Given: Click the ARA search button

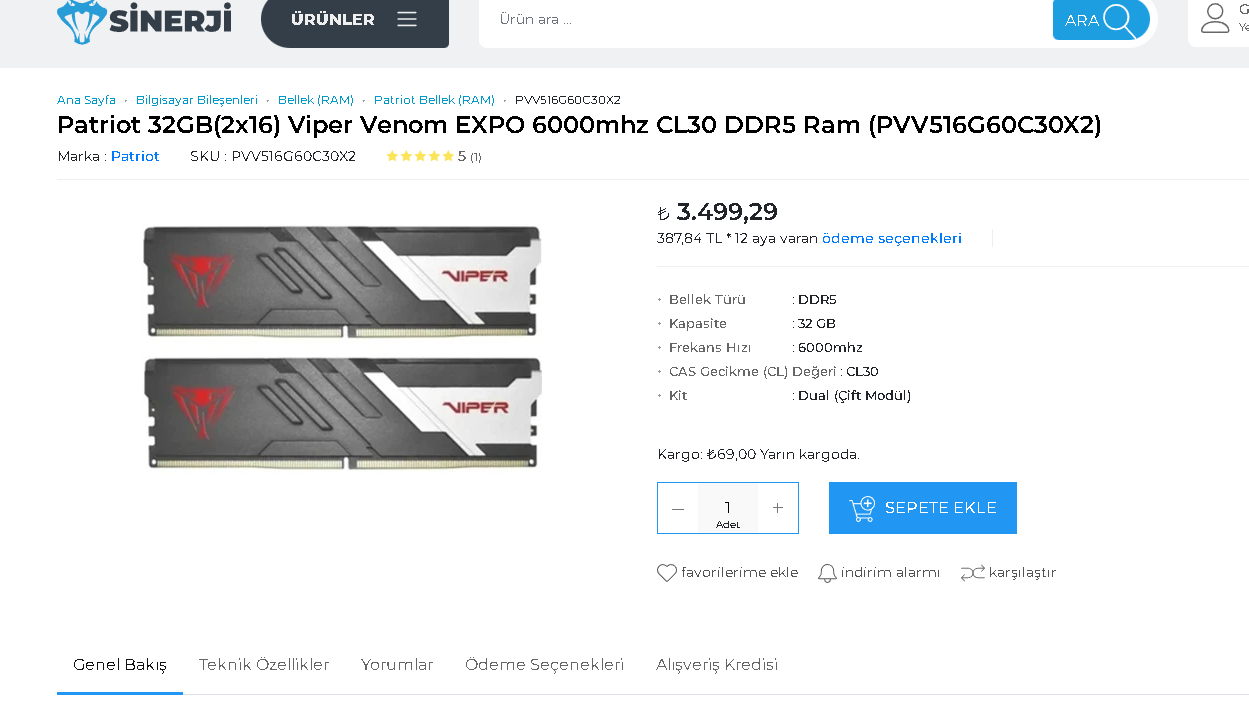Looking at the screenshot, I should (x=1101, y=20).
